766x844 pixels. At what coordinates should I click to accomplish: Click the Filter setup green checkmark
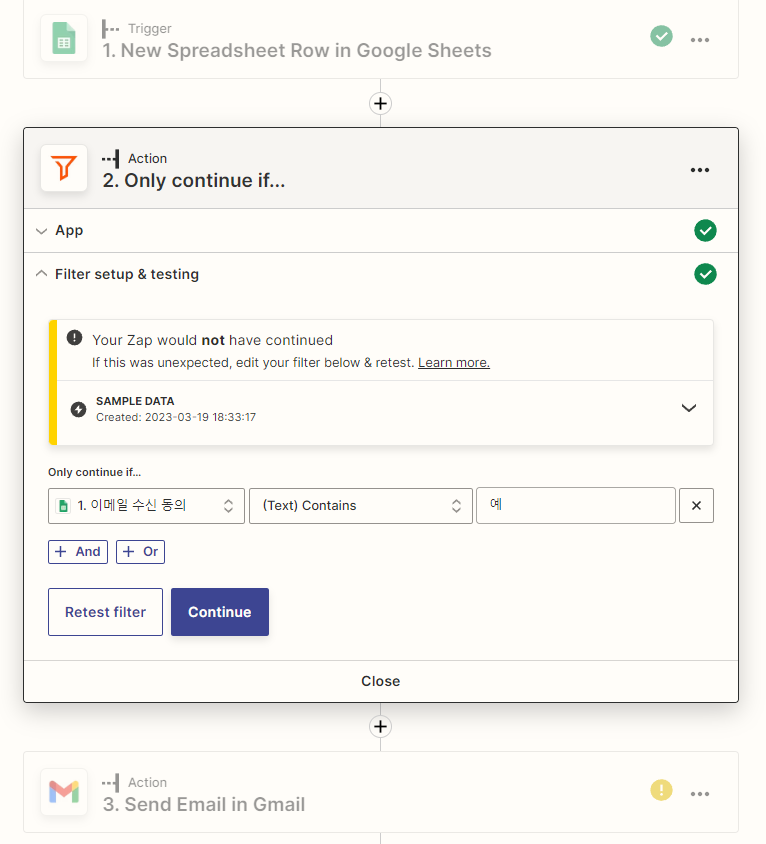[705, 274]
